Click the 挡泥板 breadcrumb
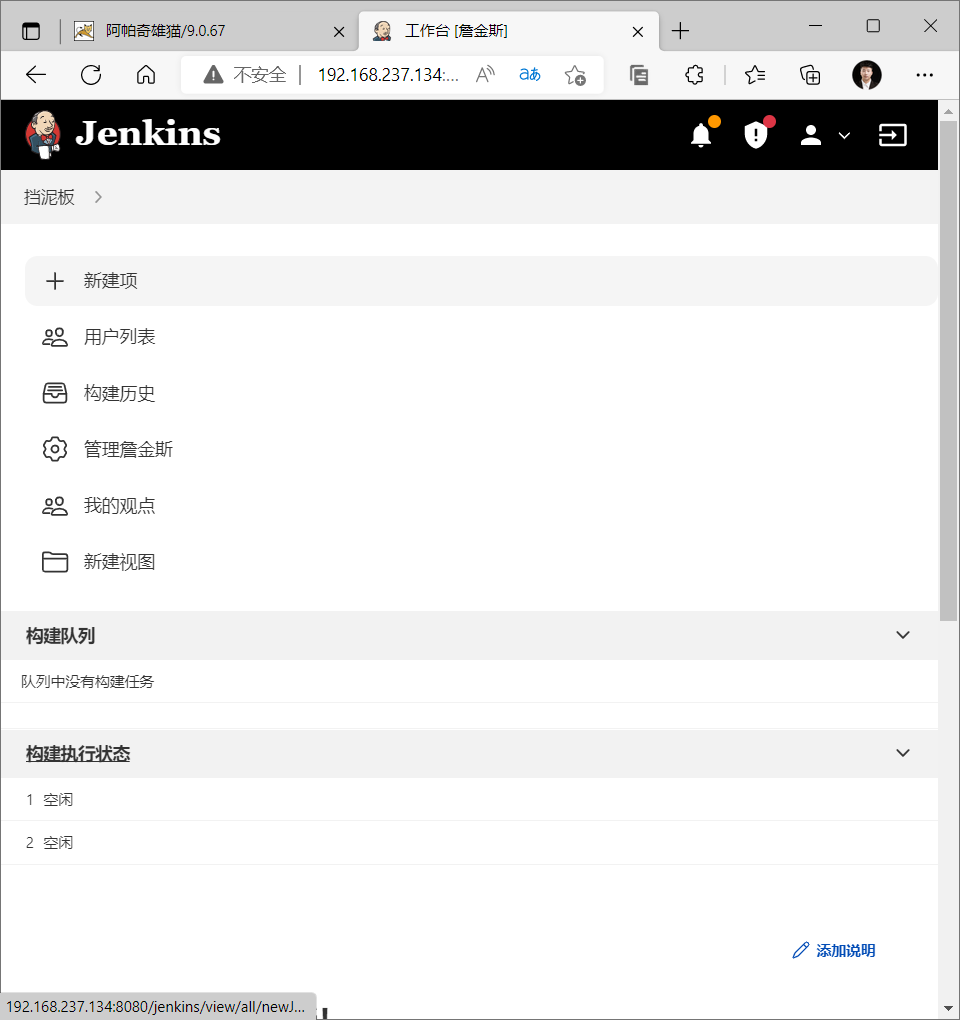The height and width of the screenshot is (1020, 960). coord(49,197)
